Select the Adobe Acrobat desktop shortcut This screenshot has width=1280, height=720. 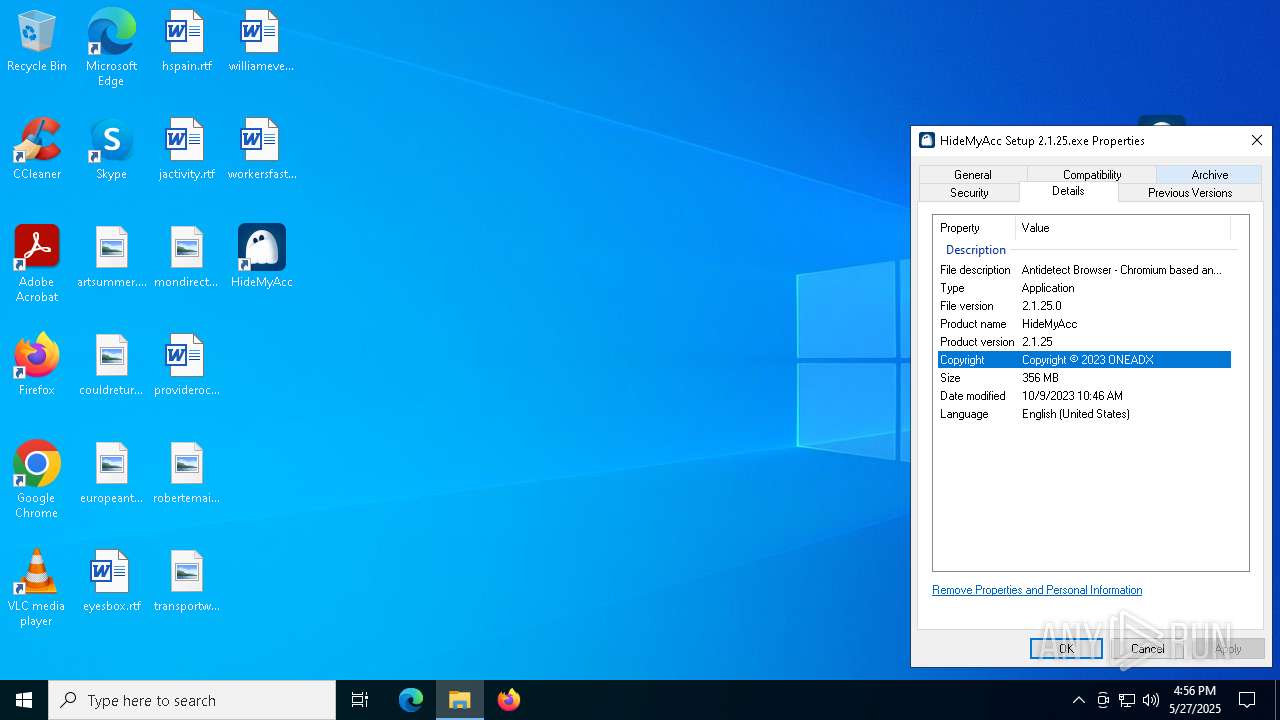tap(37, 264)
